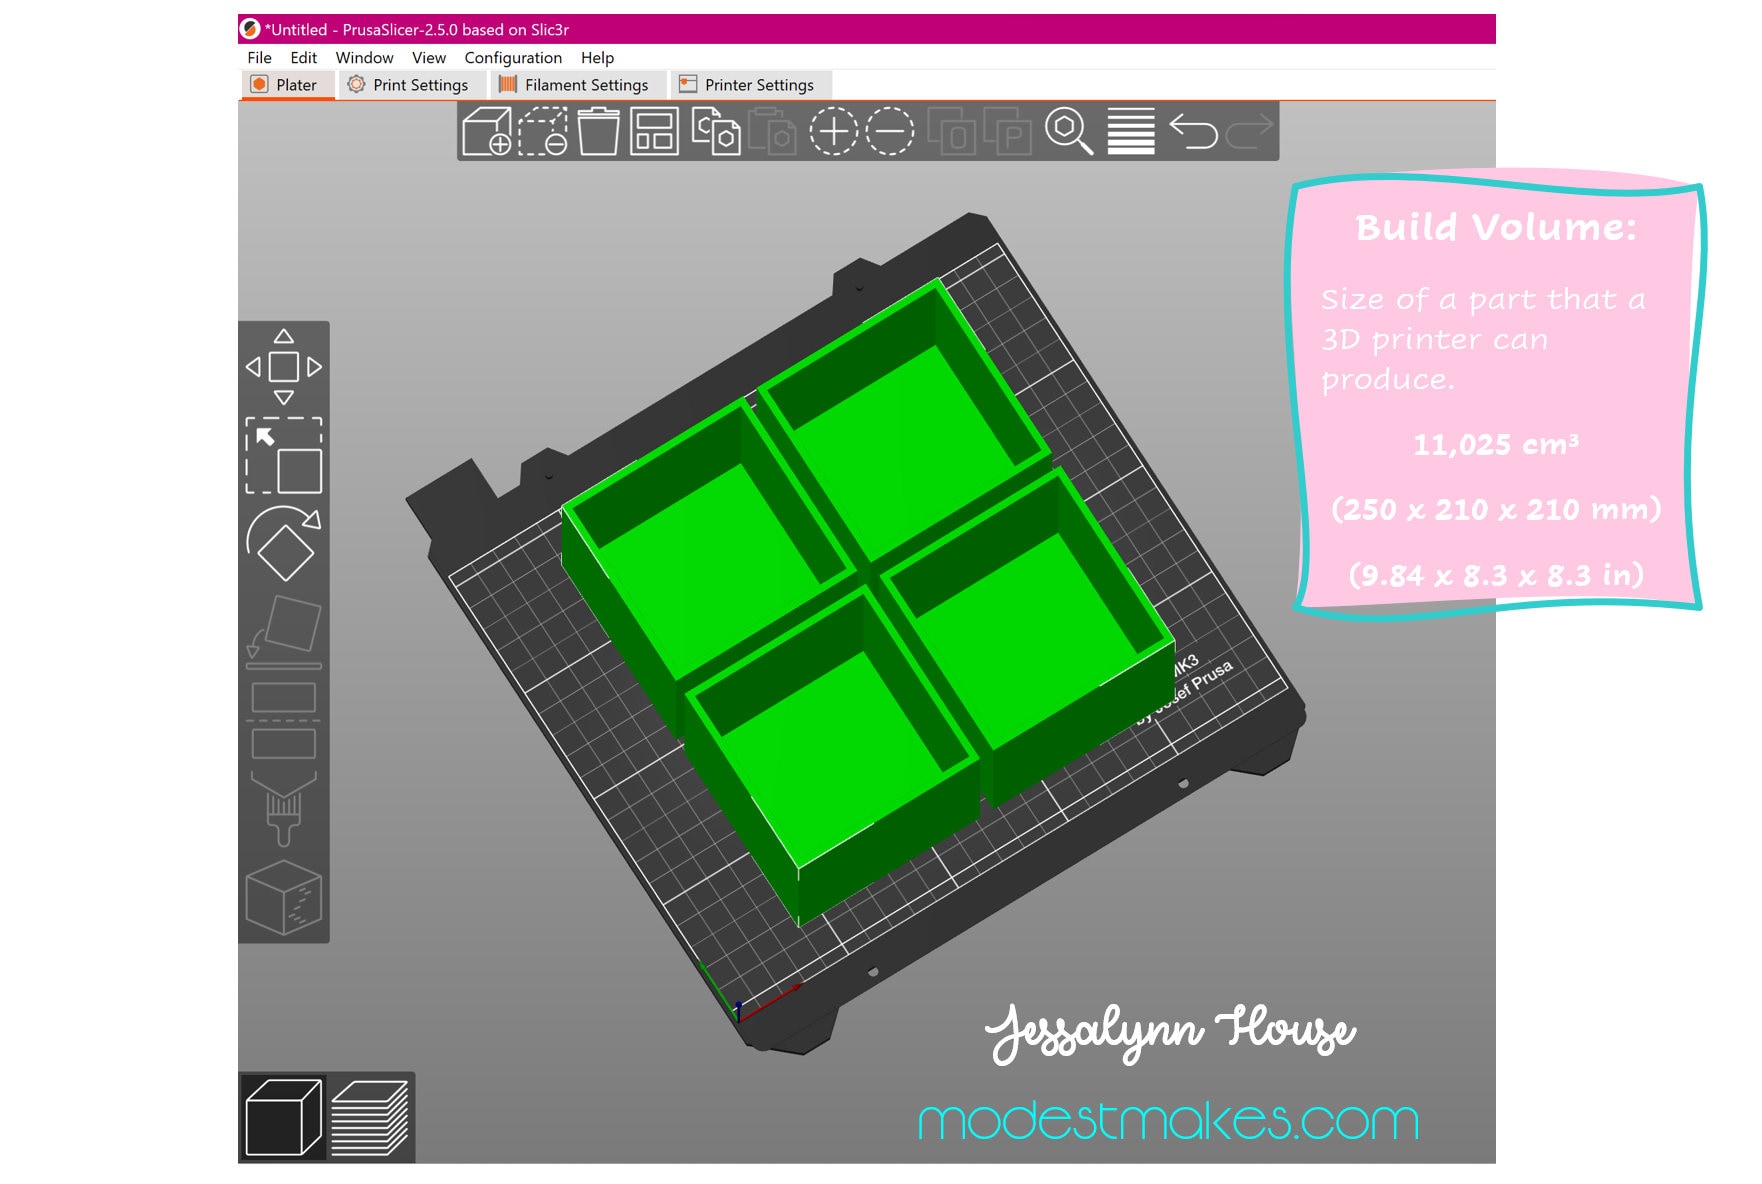
Task: Switch to sliced layers preview
Action: pos(370,1117)
